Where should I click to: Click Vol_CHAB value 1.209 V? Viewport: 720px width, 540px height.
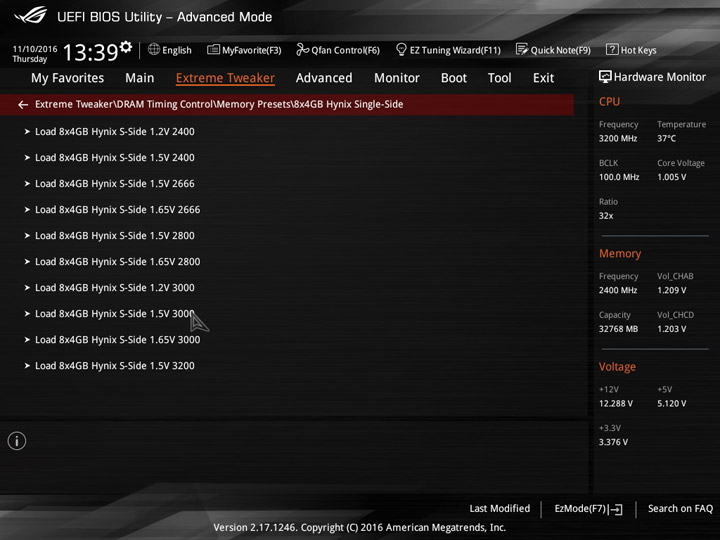pos(671,290)
